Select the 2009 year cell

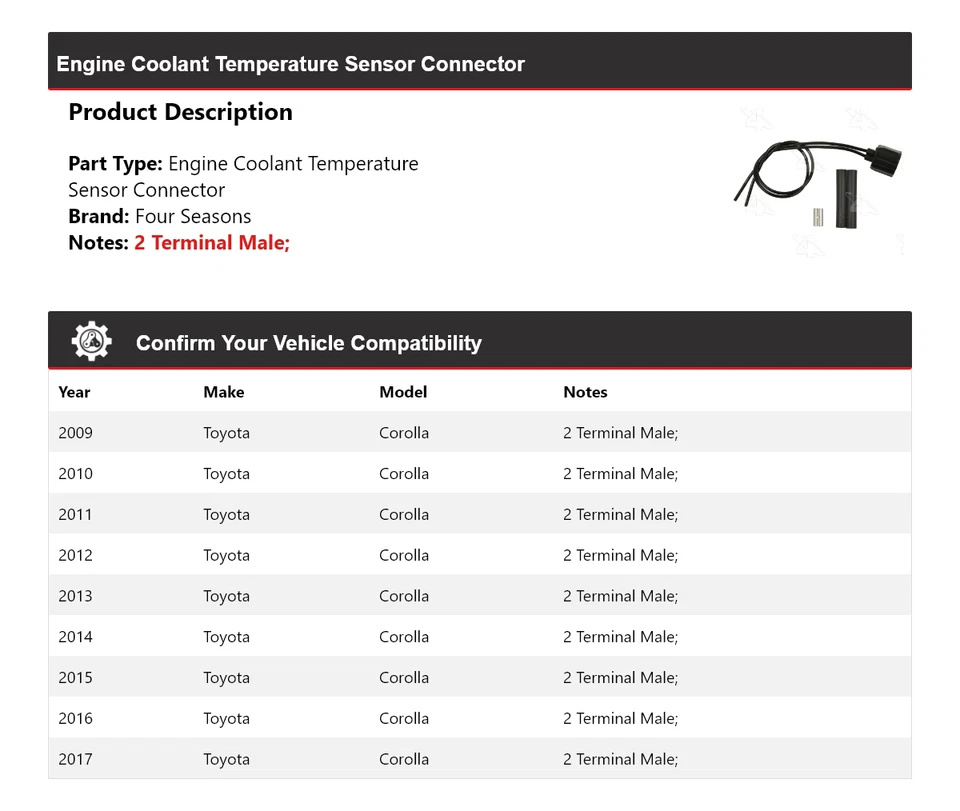75,433
